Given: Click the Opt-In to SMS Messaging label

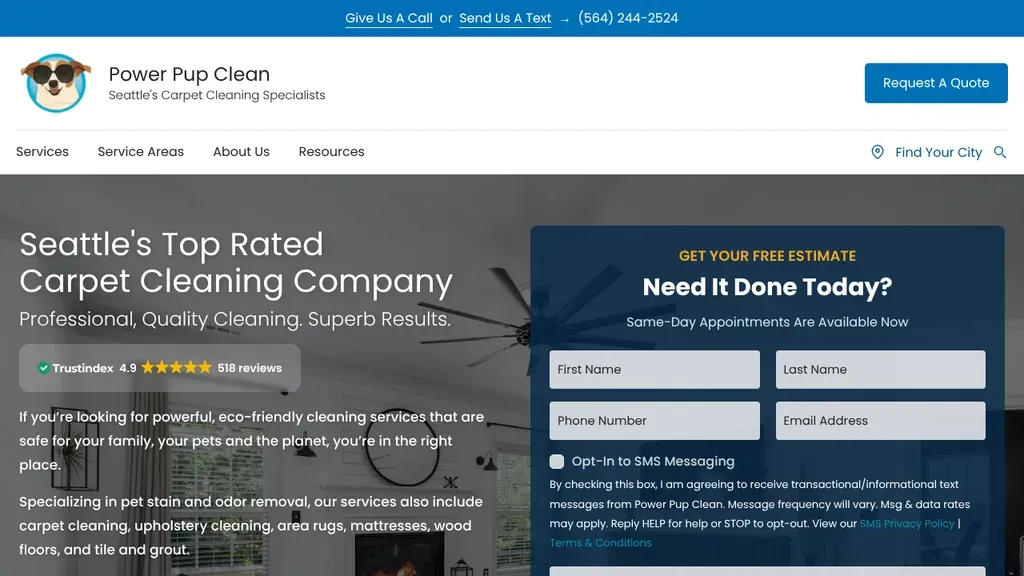Looking at the screenshot, I should [653, 462].
